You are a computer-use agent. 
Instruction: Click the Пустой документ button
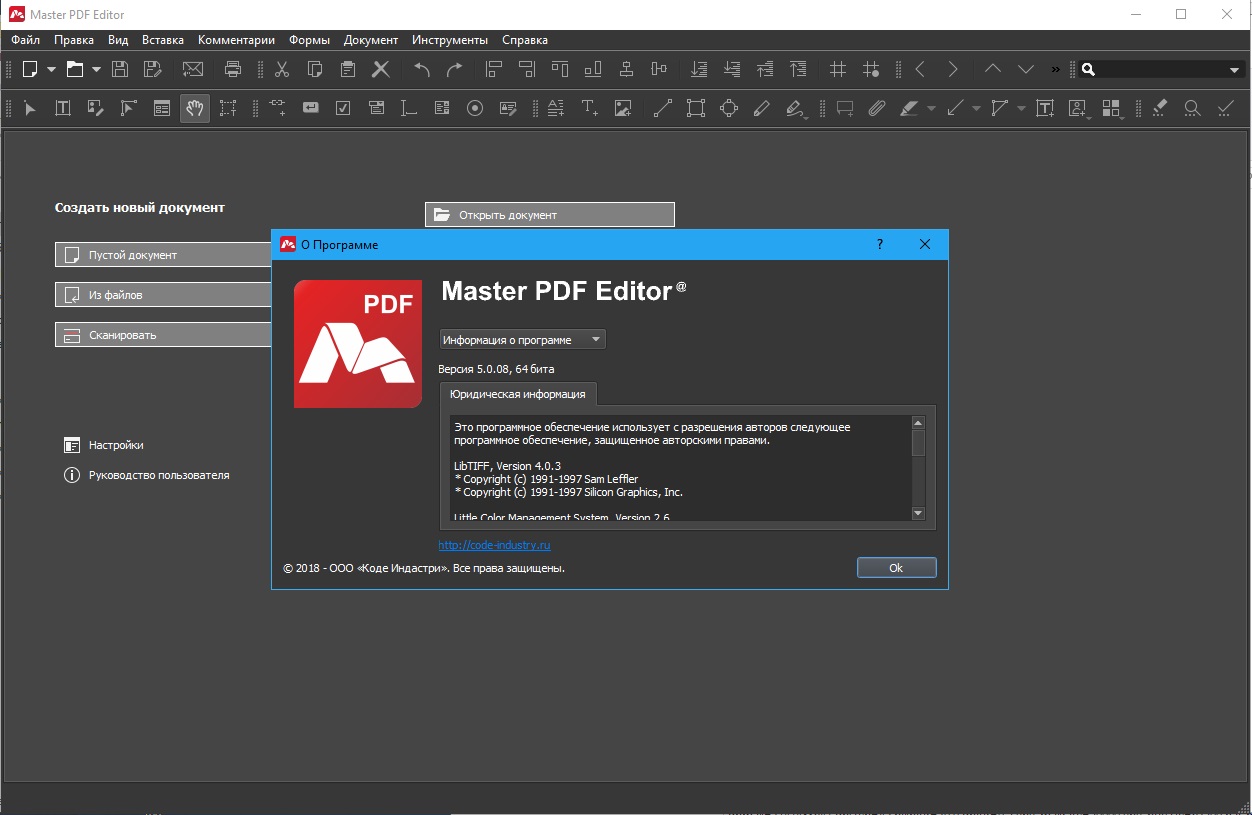click(164, 255)
